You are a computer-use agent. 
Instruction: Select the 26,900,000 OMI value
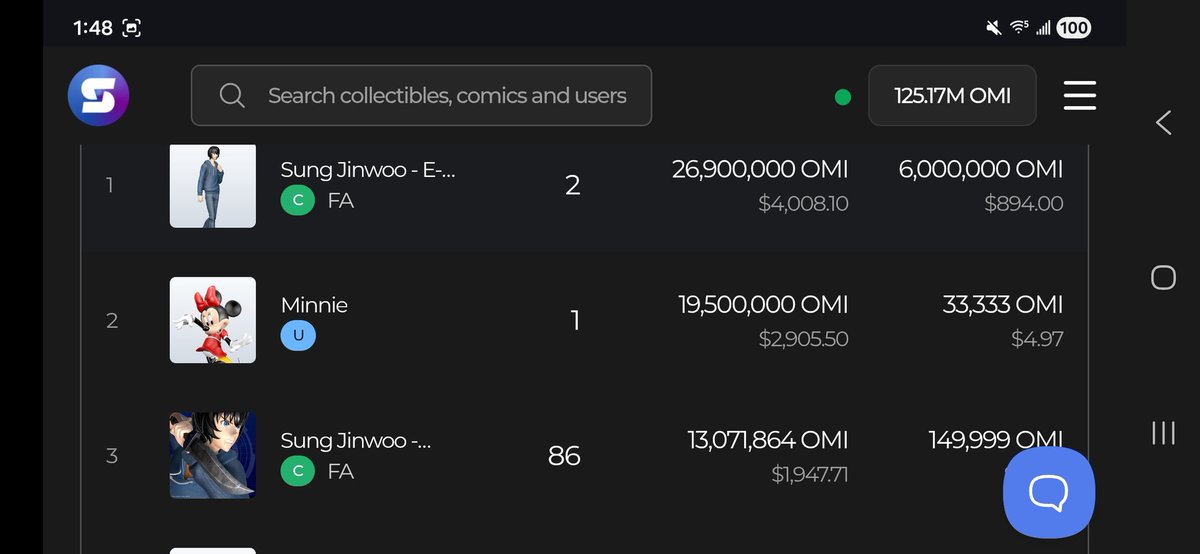760,169
